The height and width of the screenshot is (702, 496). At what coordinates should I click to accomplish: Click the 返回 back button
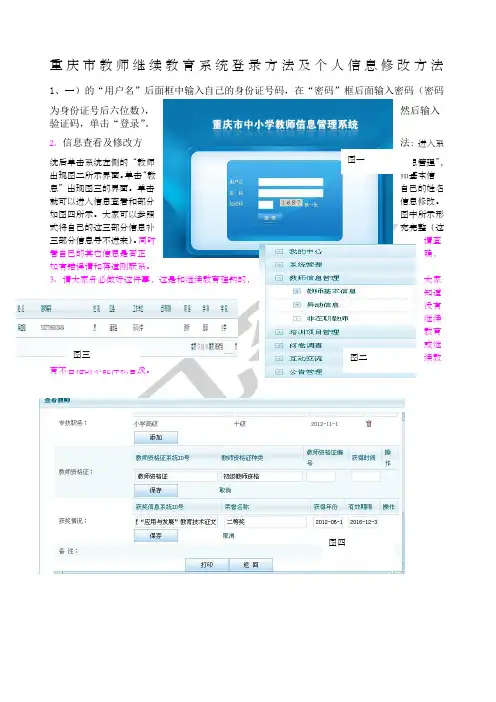click(251, 565)
